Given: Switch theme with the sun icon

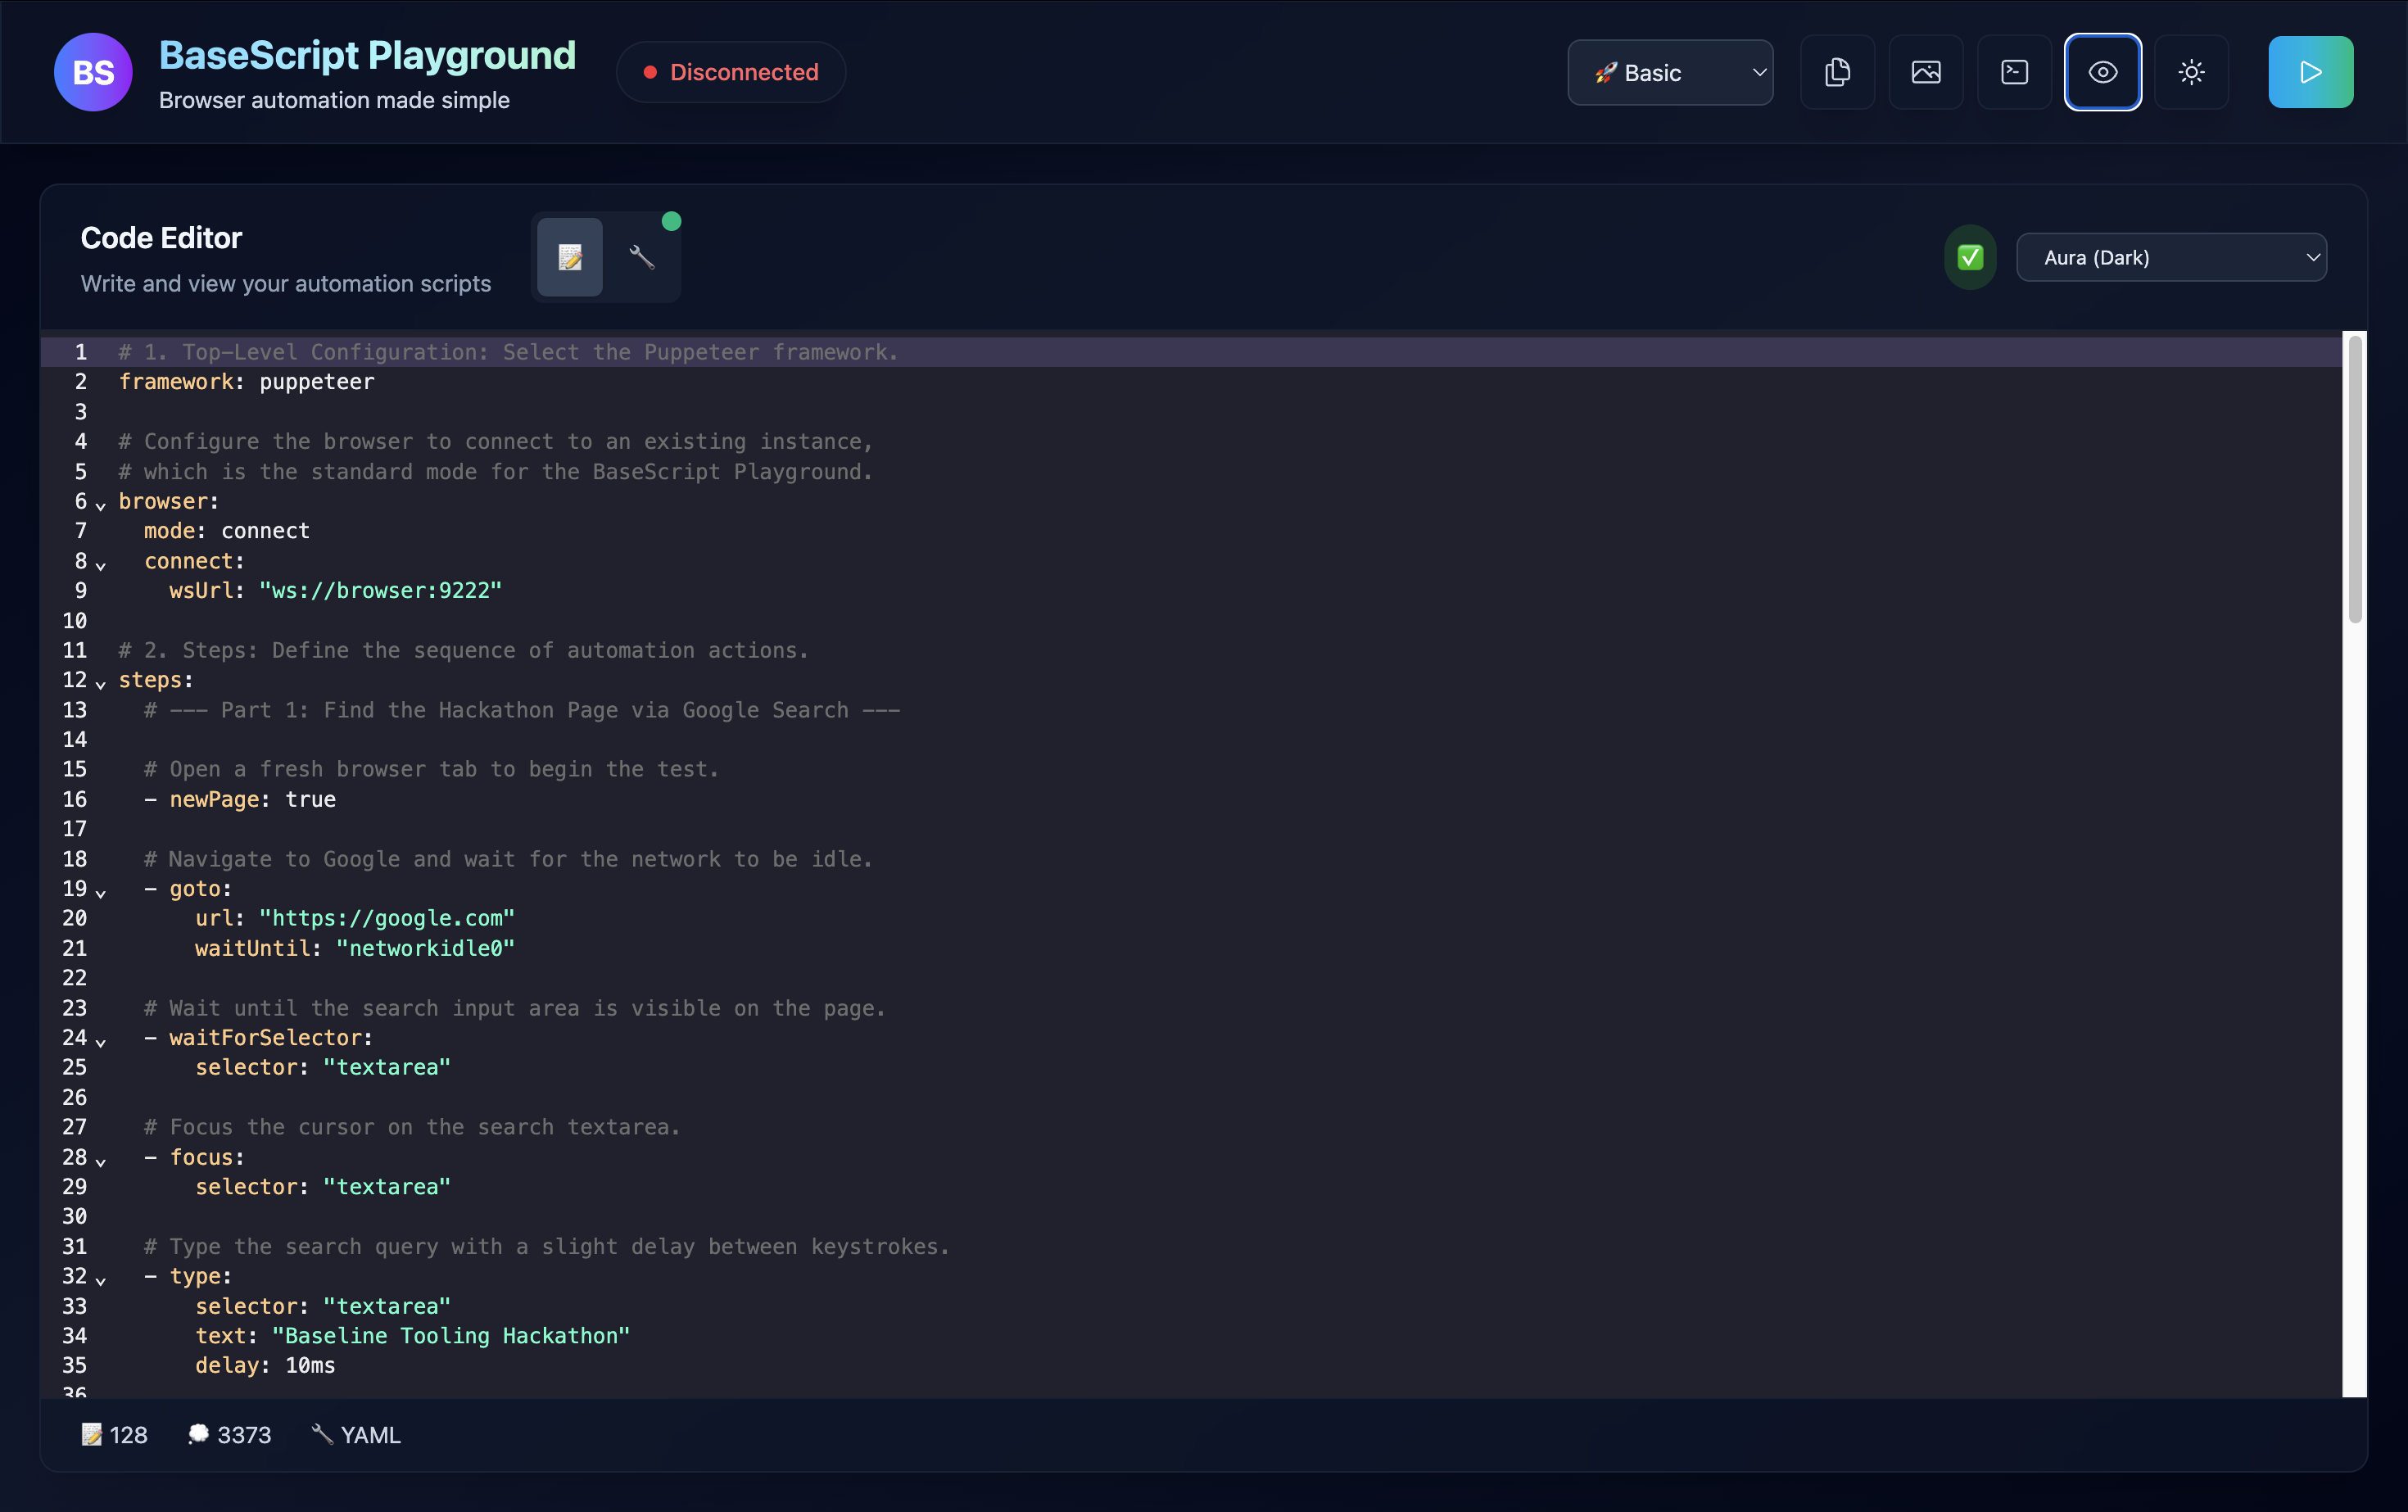Looking at the screenshot, I should [2191, 72].
